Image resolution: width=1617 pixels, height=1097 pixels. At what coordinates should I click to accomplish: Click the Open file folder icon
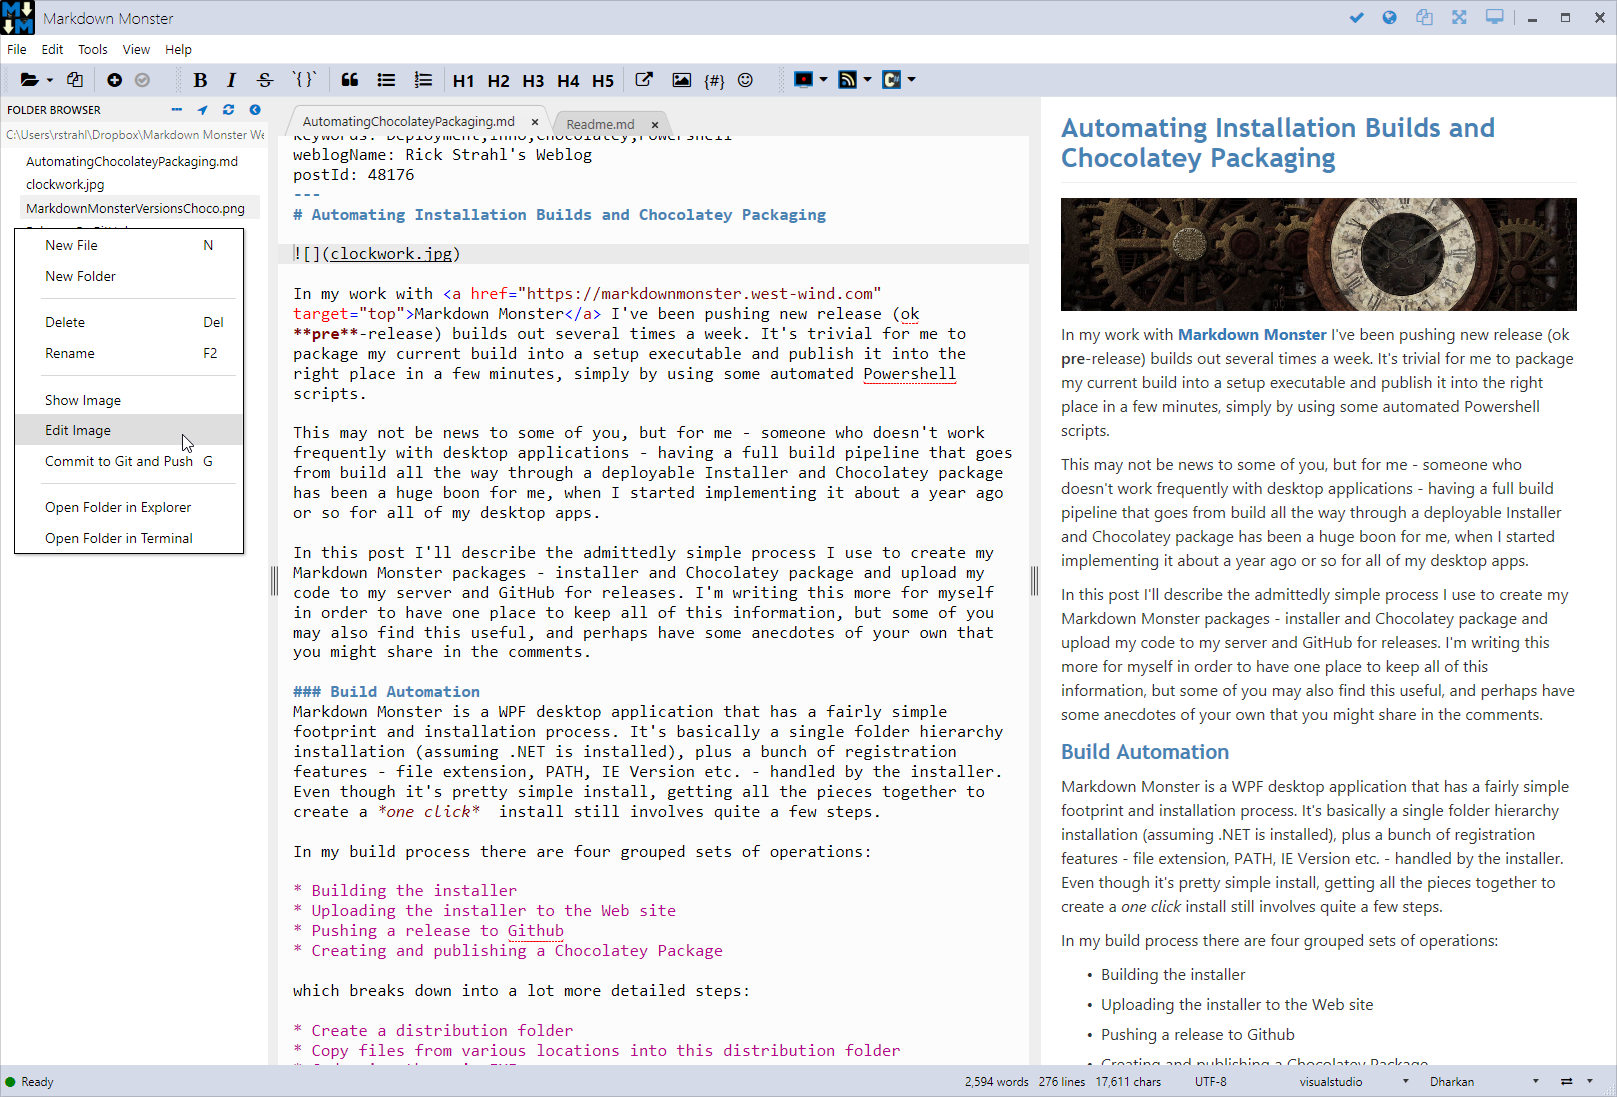point(30,80)
